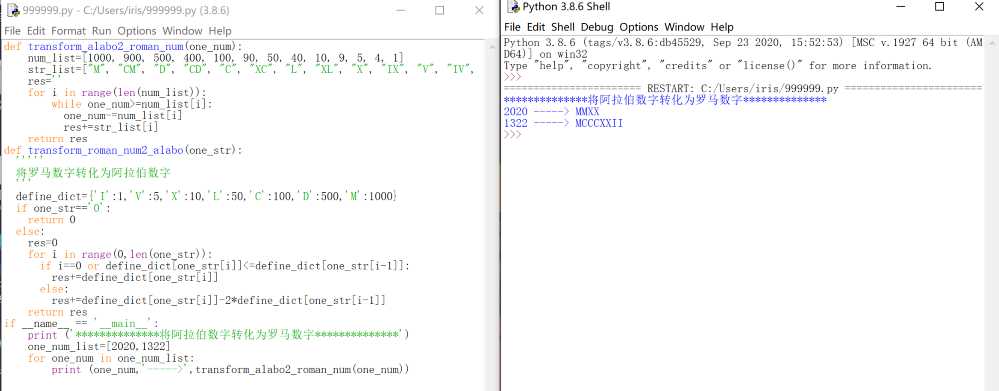Close the 999999.py editor window

[479, 10]
